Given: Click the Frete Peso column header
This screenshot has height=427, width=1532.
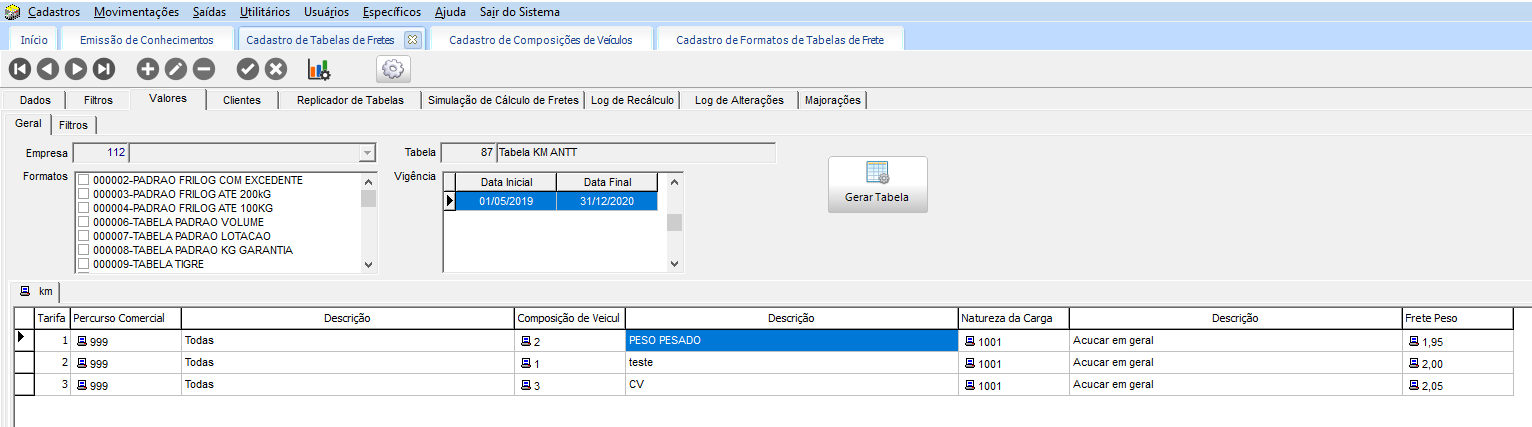Looking at the screenshot, I should coord(1456,318).
